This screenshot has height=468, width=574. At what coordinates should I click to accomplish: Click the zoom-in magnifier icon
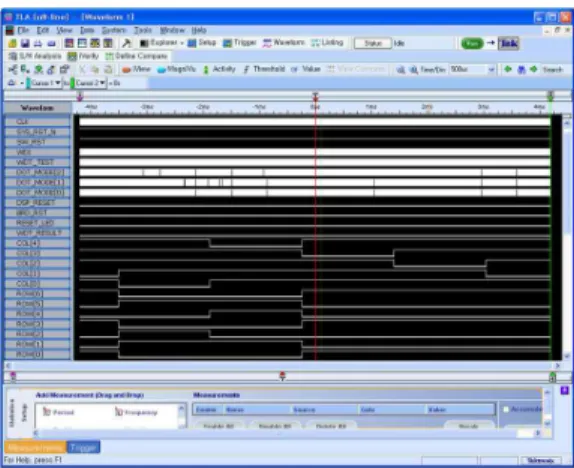(x=401, y=70)
